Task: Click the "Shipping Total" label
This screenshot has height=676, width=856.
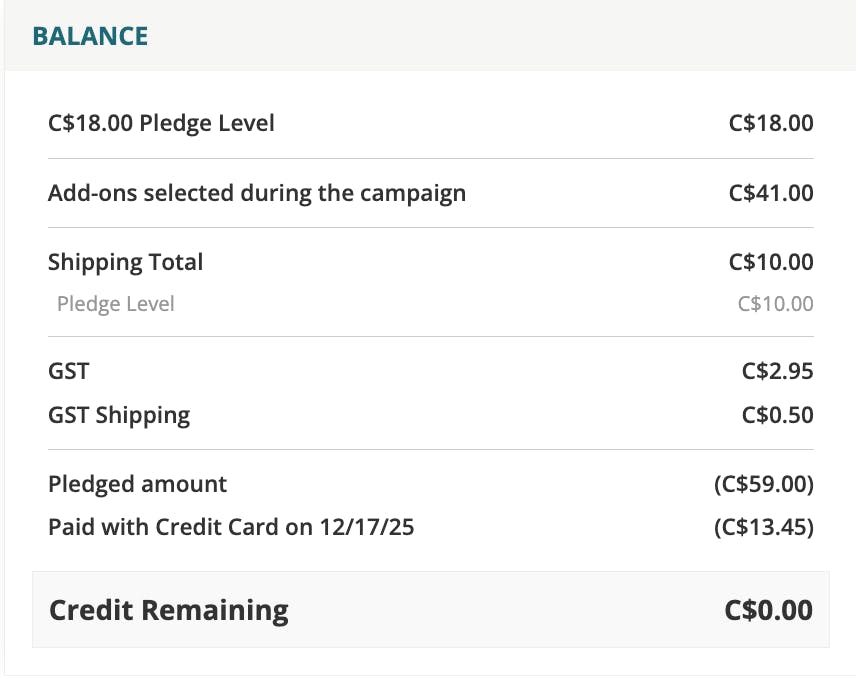Action: [x=125, y=262]
